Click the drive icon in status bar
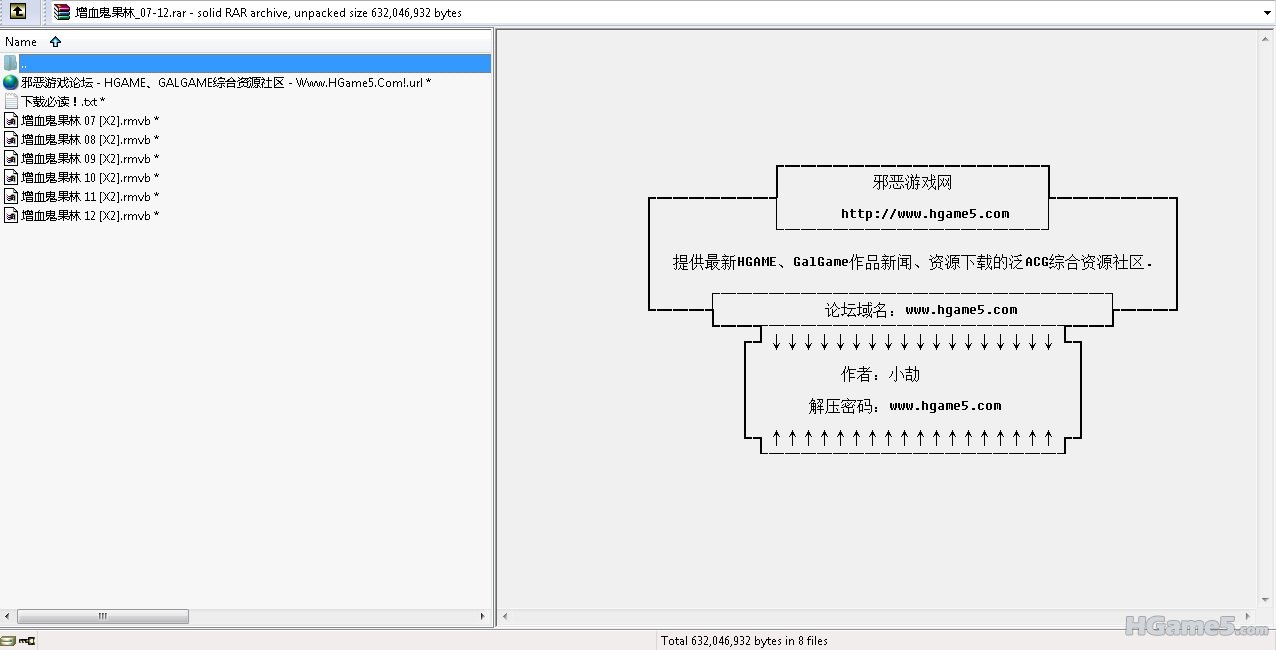 [x=8, y=641]
